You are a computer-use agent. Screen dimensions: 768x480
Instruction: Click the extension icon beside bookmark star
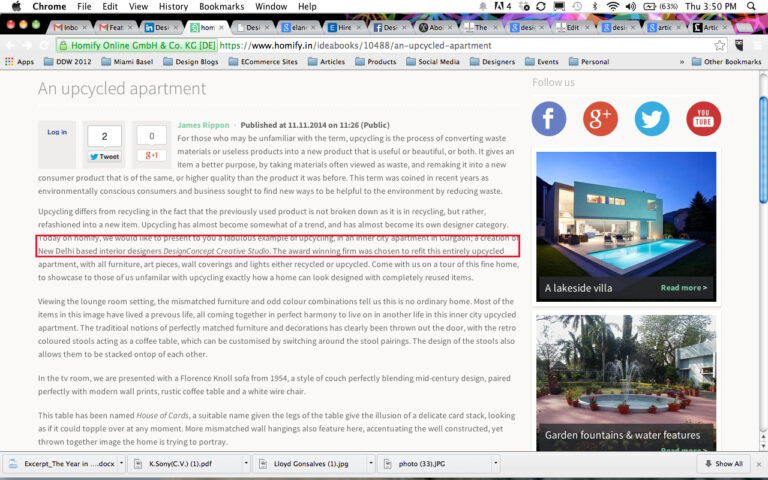pyautogui.click(x=739, y=46)
